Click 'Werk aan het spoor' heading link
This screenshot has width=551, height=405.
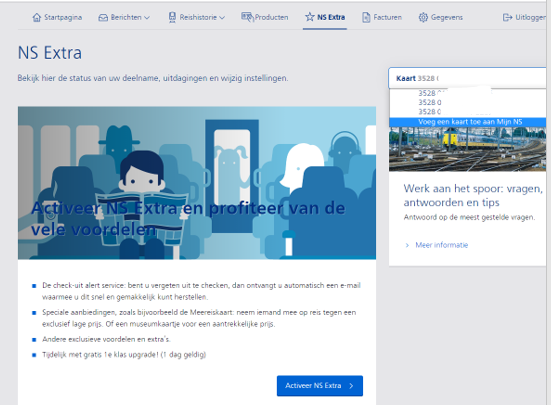[x=473, y=195]
